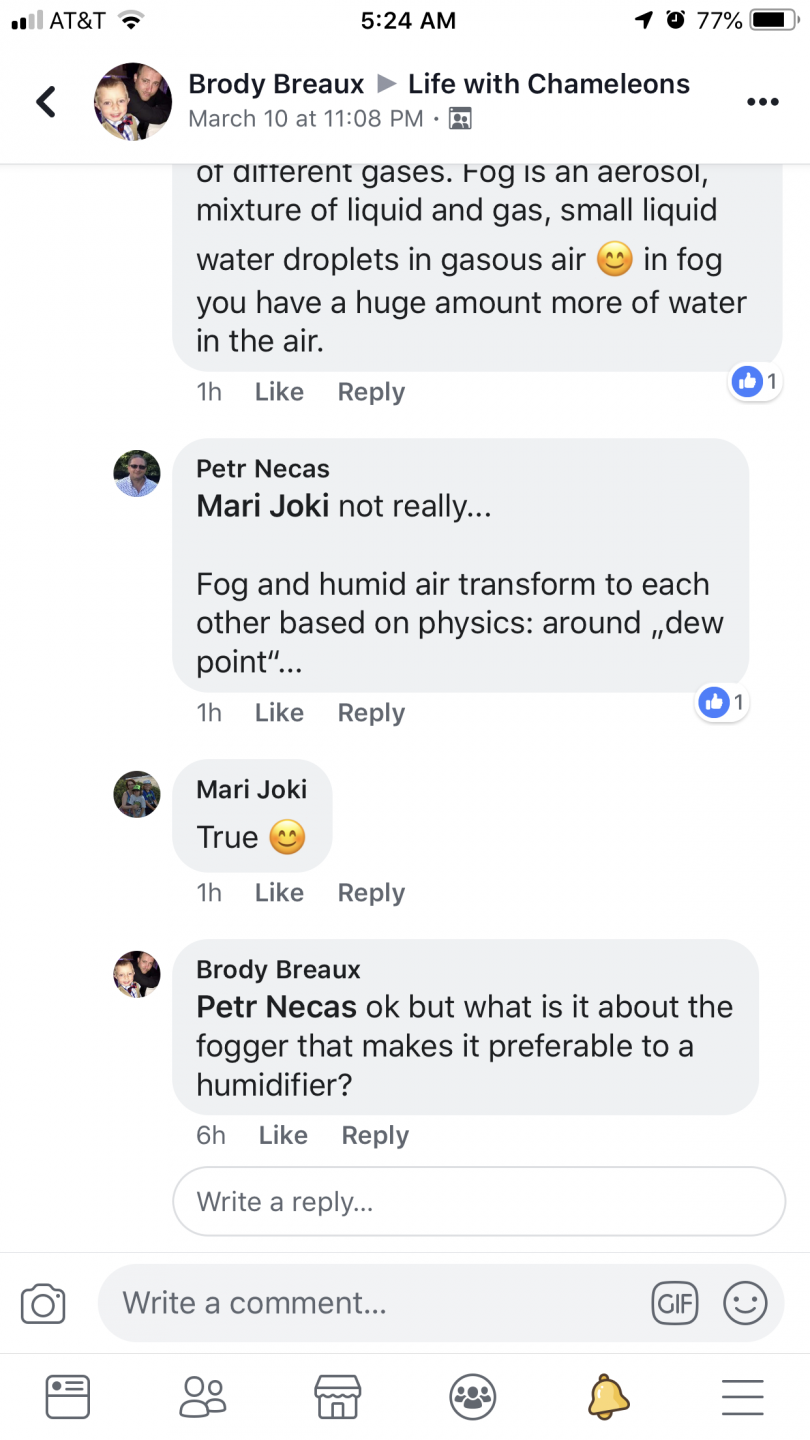Tap the "Write a reply..." field
Screen dimensions: 810x1440
(x=479, y=1201)
